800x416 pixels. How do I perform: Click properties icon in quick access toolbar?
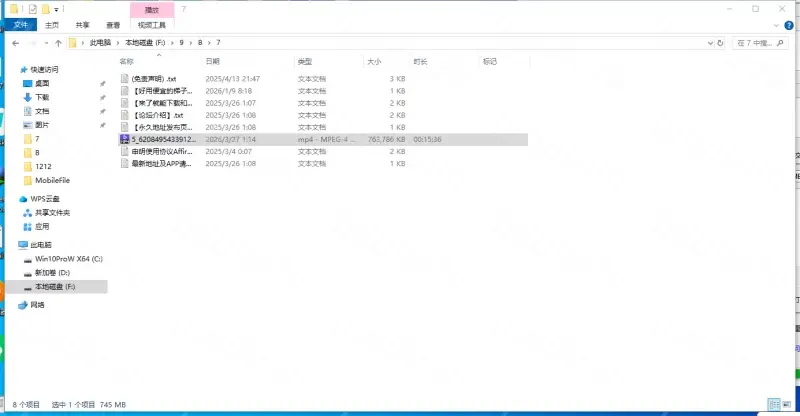point(33,8)
